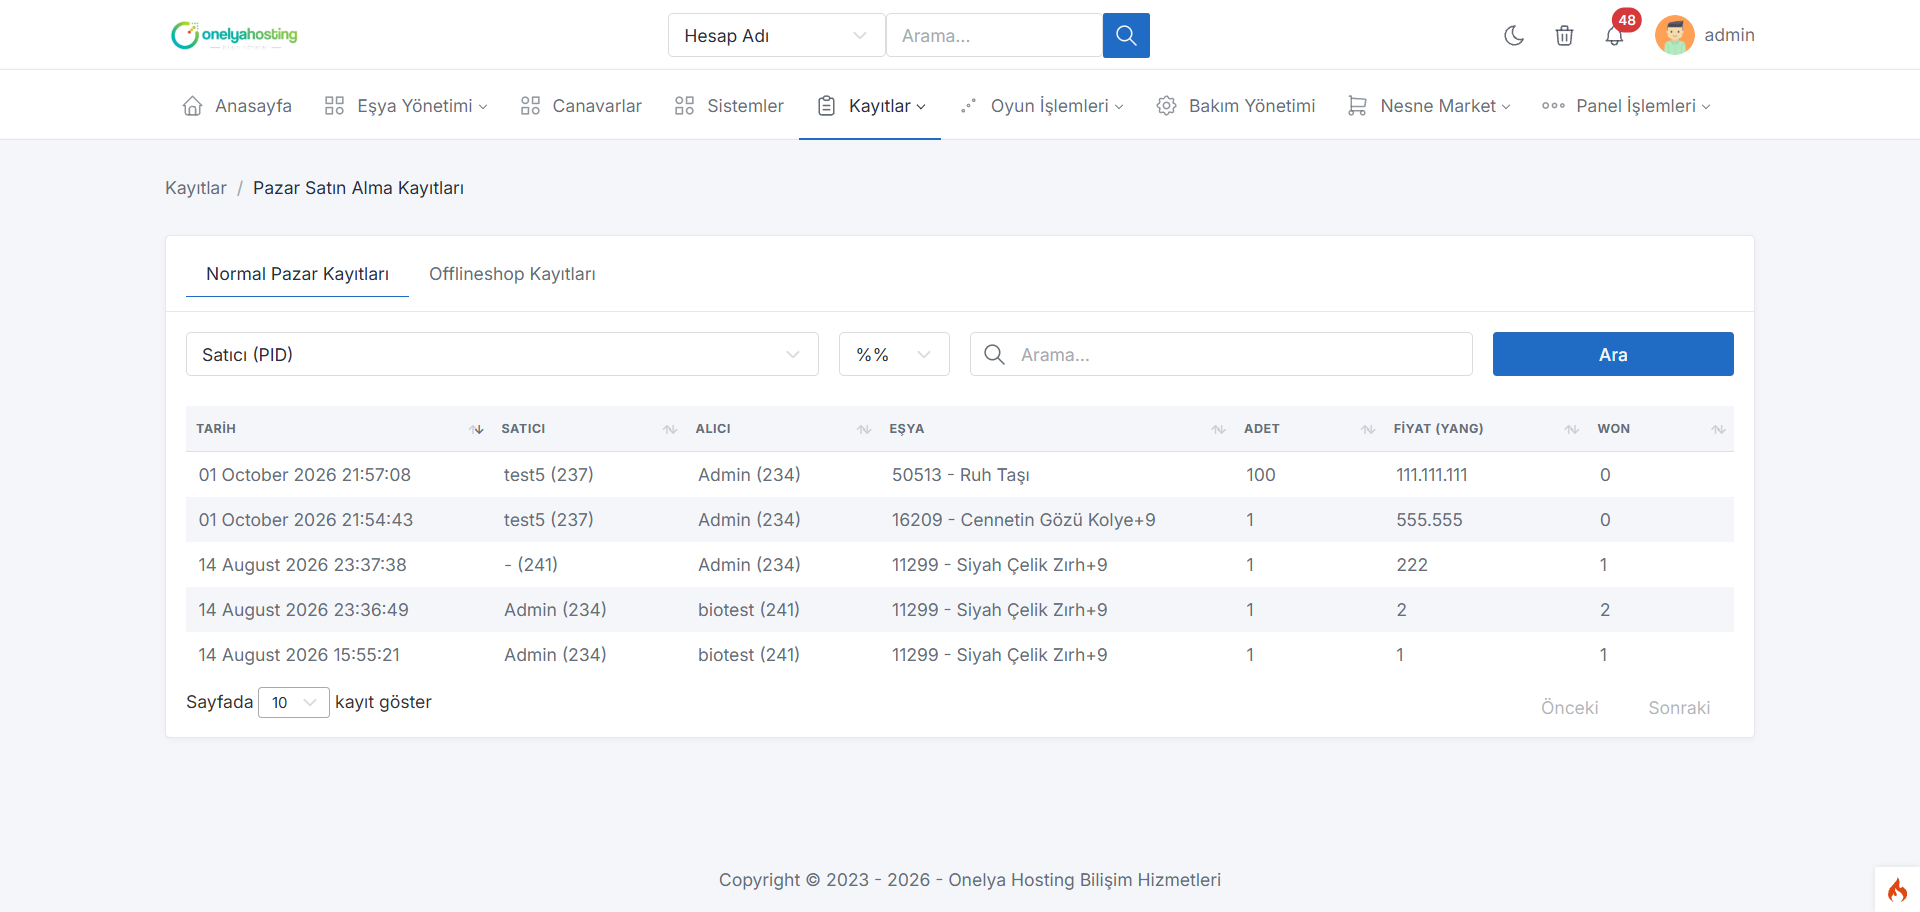Open the records per page dropdown
1920x912 pixels.
pos(294,702)
